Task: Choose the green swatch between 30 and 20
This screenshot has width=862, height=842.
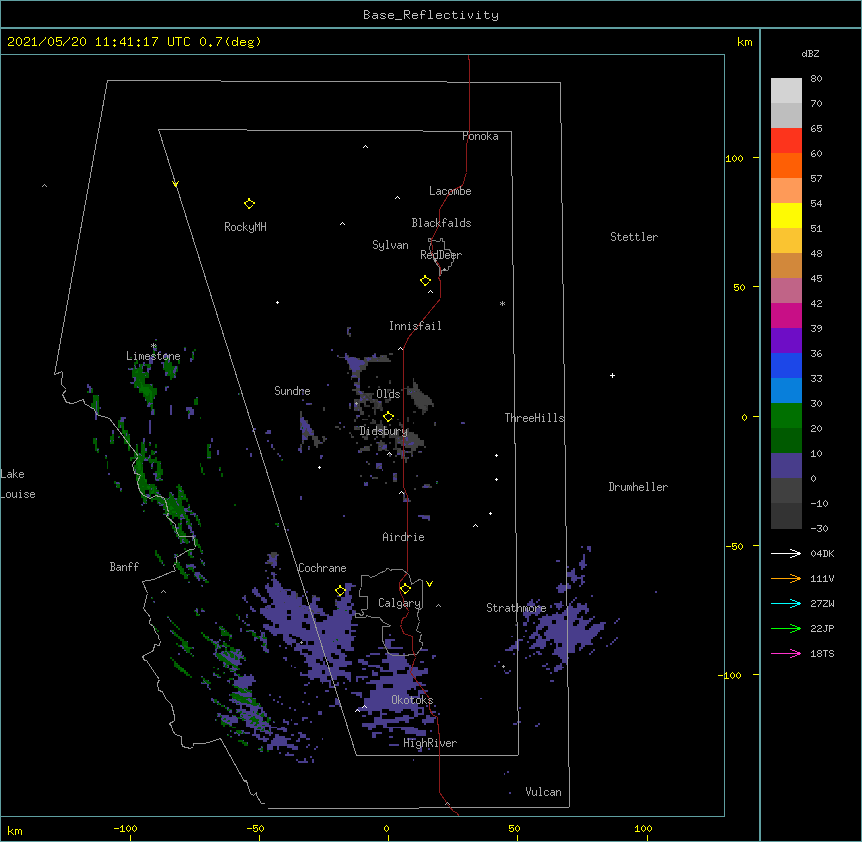Action: tap(786, 415)
